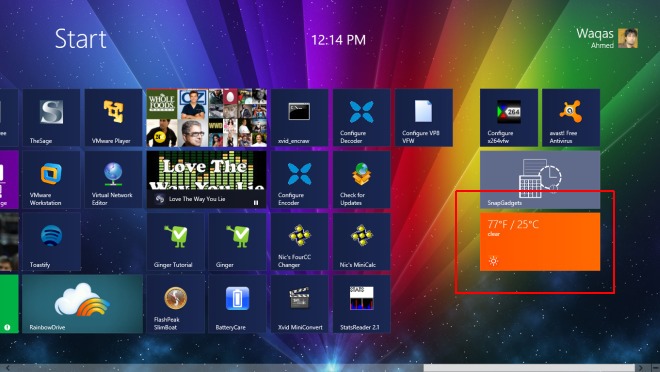660x372 pixels.
Task: Open the people photo collage tile
Action: coord(207,118)
